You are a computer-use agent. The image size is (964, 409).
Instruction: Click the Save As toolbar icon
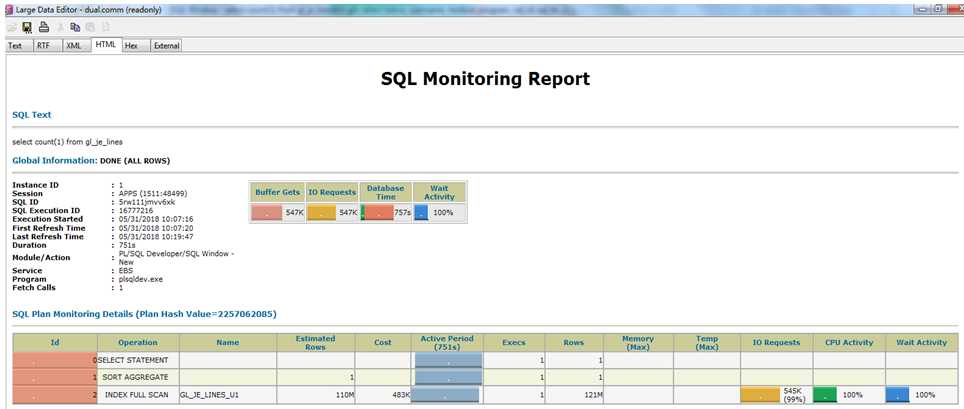click(x=27, y=27)
